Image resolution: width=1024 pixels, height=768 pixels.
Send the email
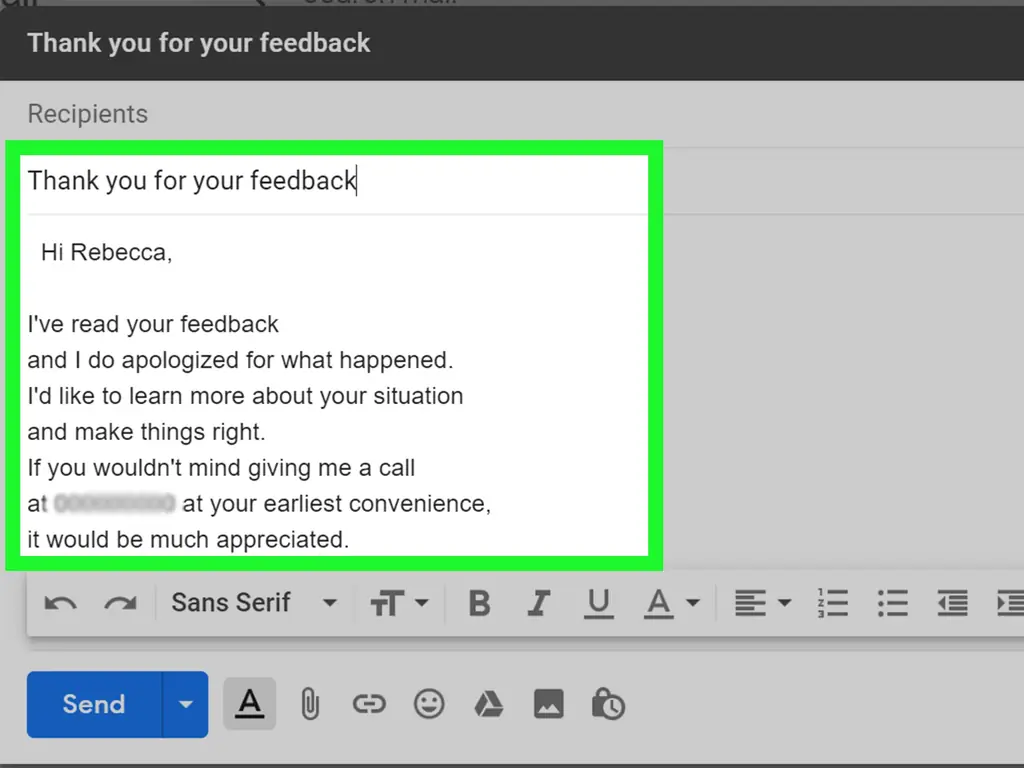coord(94,704)
